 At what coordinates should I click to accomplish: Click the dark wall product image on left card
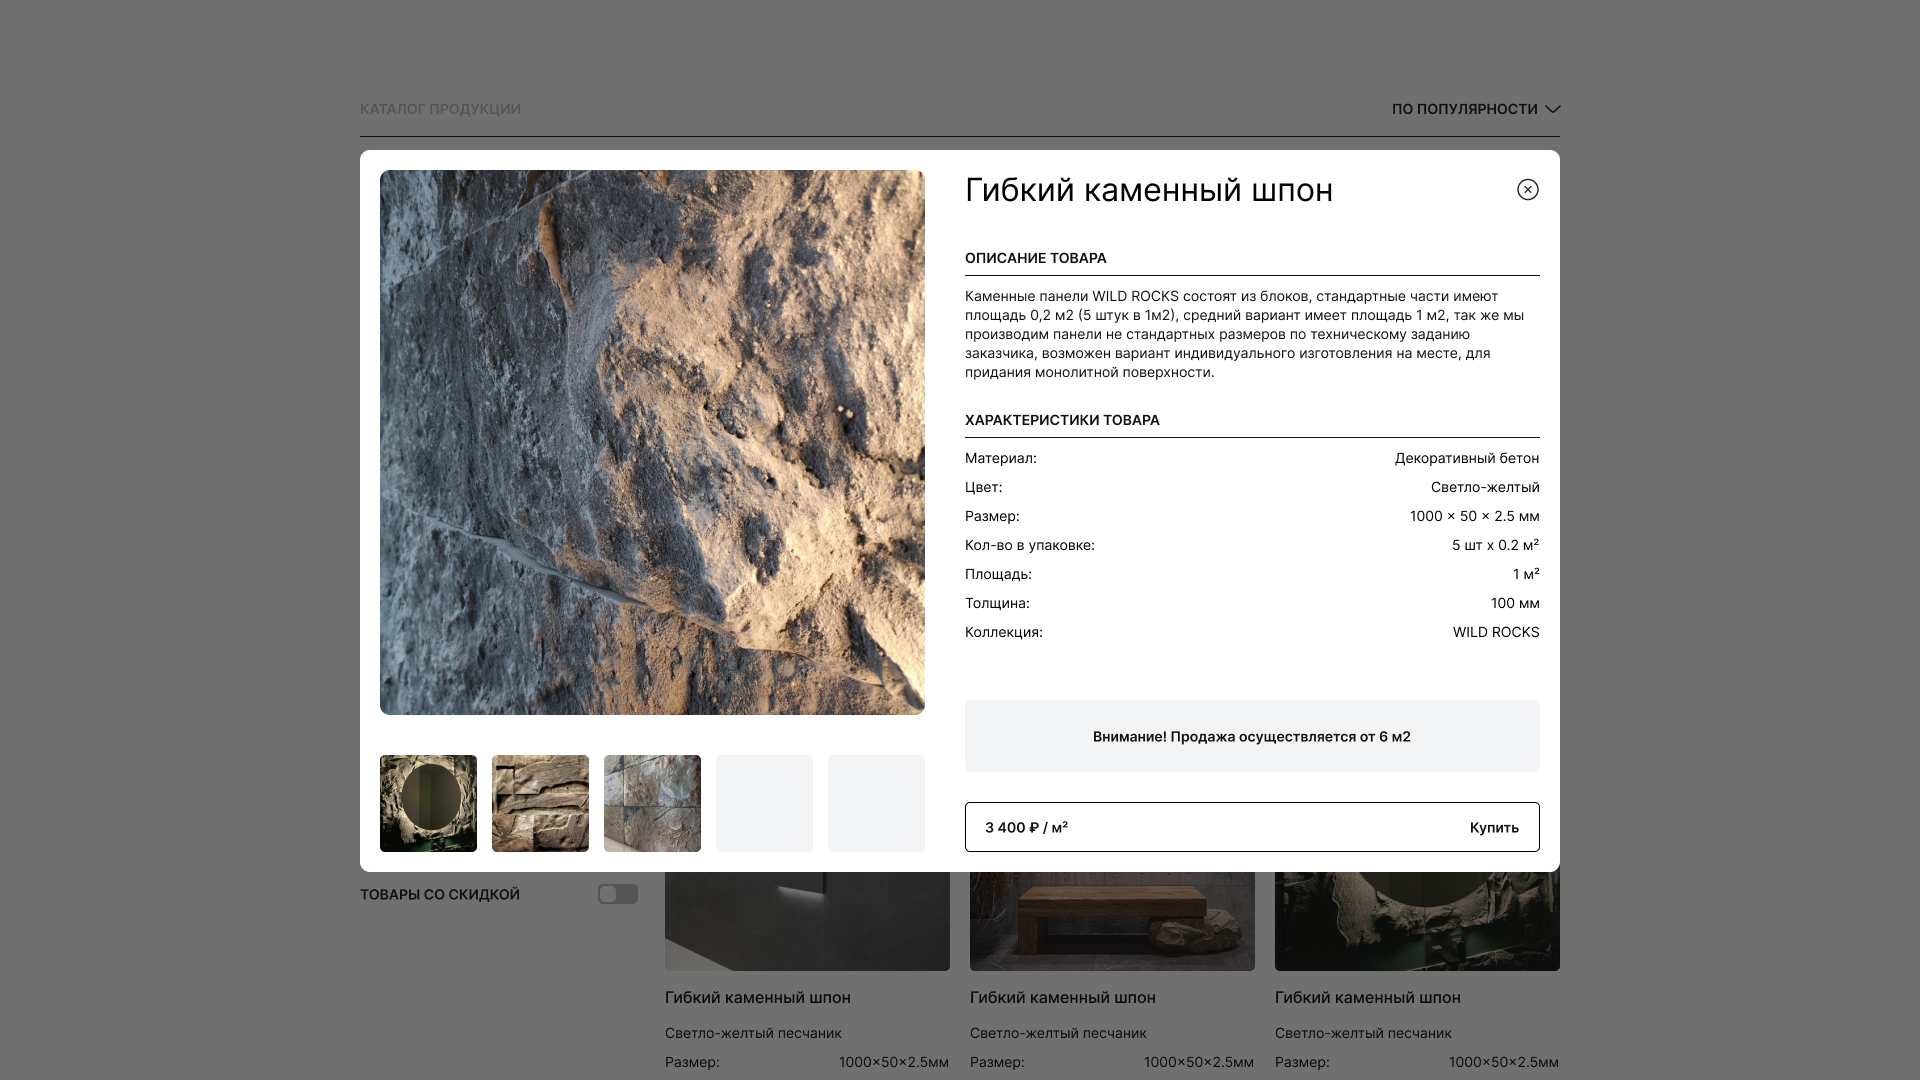(807, 920)
